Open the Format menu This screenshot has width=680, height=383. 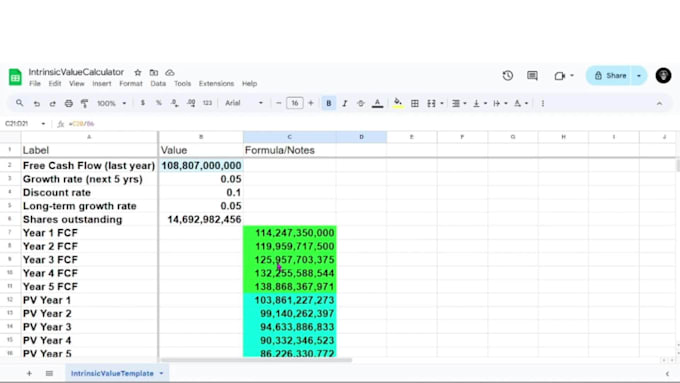coord(131,84)
